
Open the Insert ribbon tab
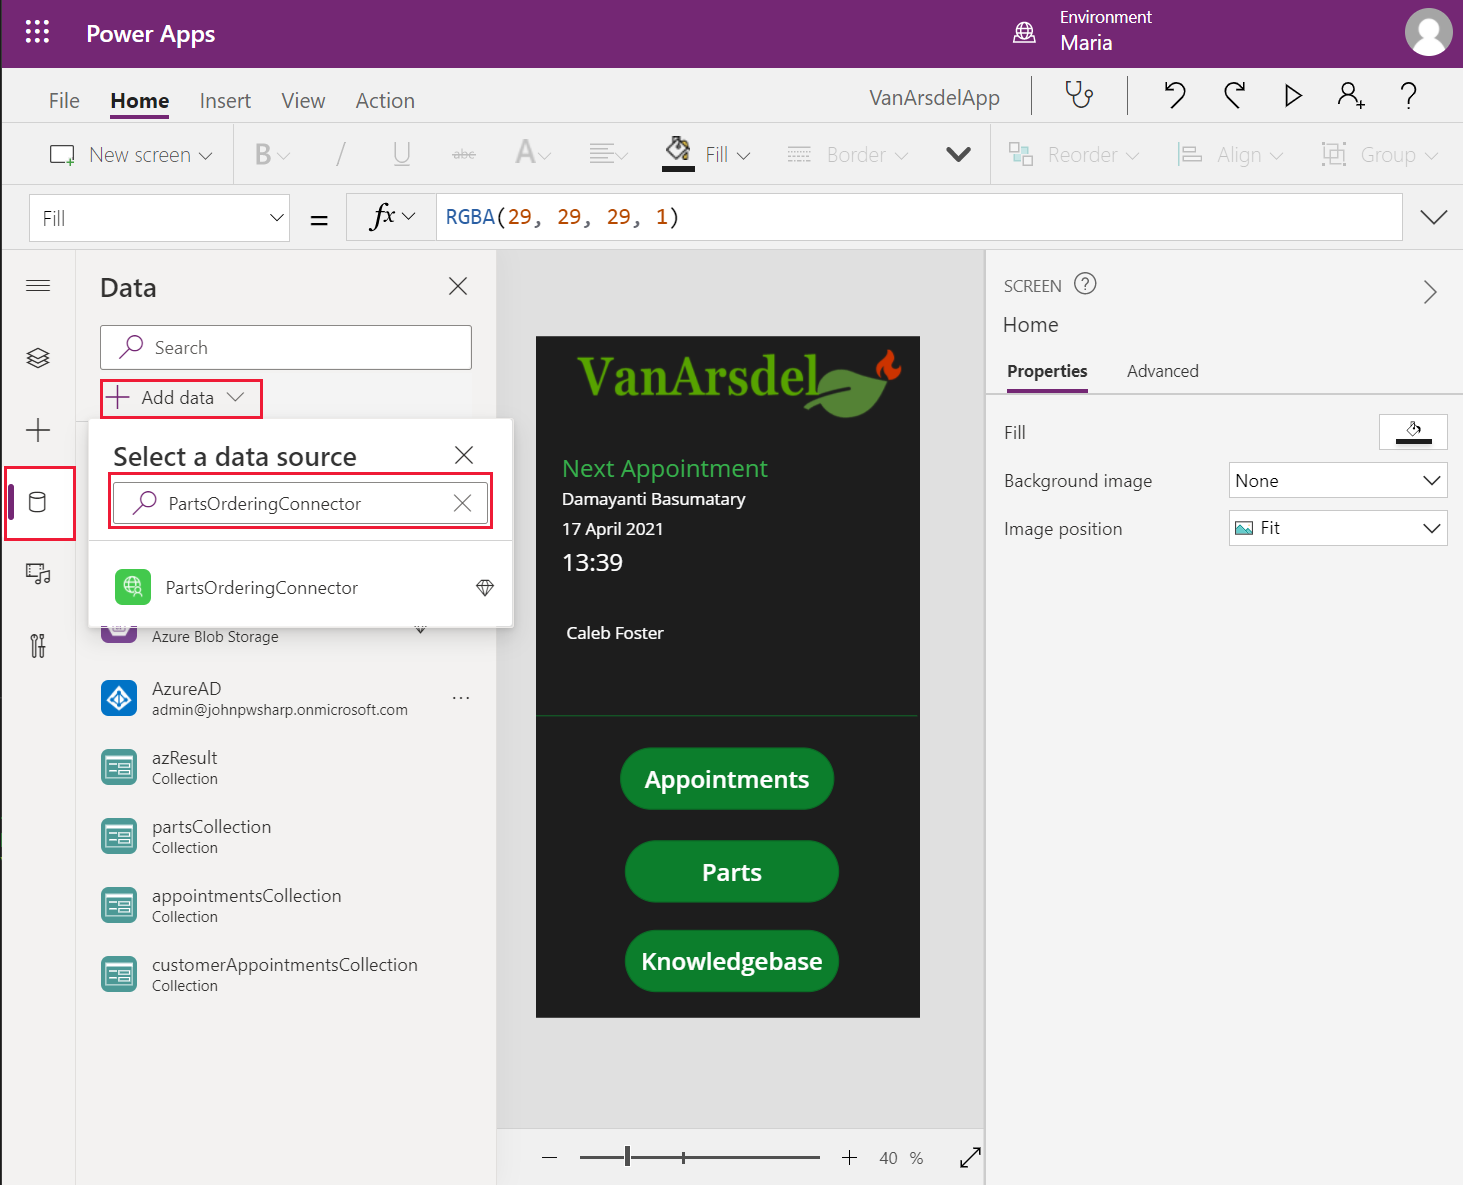pyautogui.click(x=225, y=101)
